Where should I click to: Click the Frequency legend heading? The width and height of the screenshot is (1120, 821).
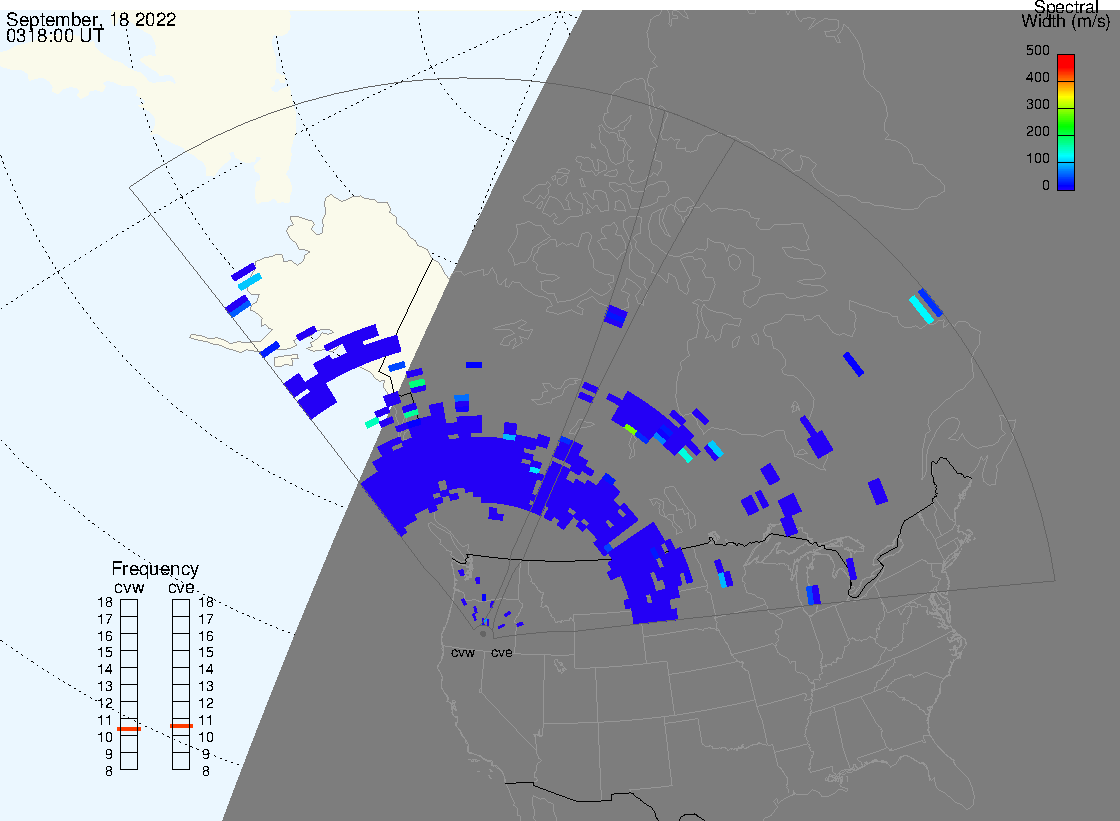pyautogui.click(x=155, y=569)
